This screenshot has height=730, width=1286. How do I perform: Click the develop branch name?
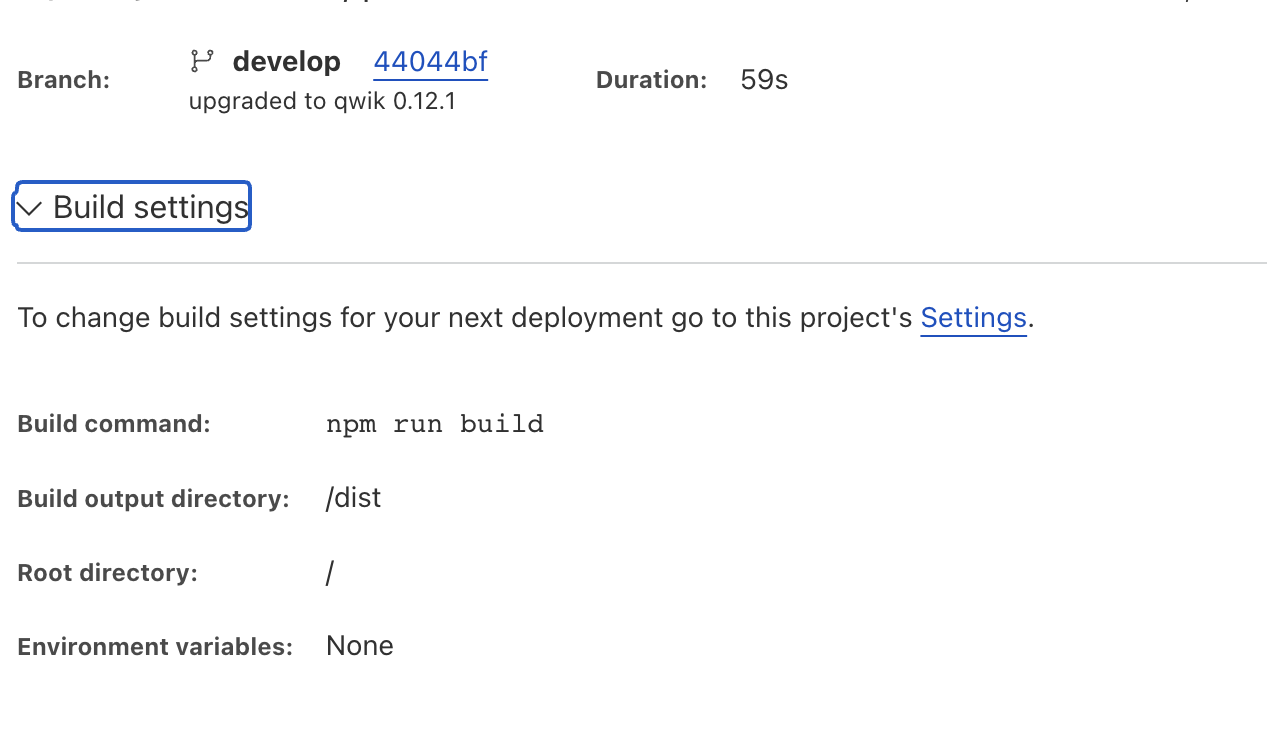(x=286, y=62)
